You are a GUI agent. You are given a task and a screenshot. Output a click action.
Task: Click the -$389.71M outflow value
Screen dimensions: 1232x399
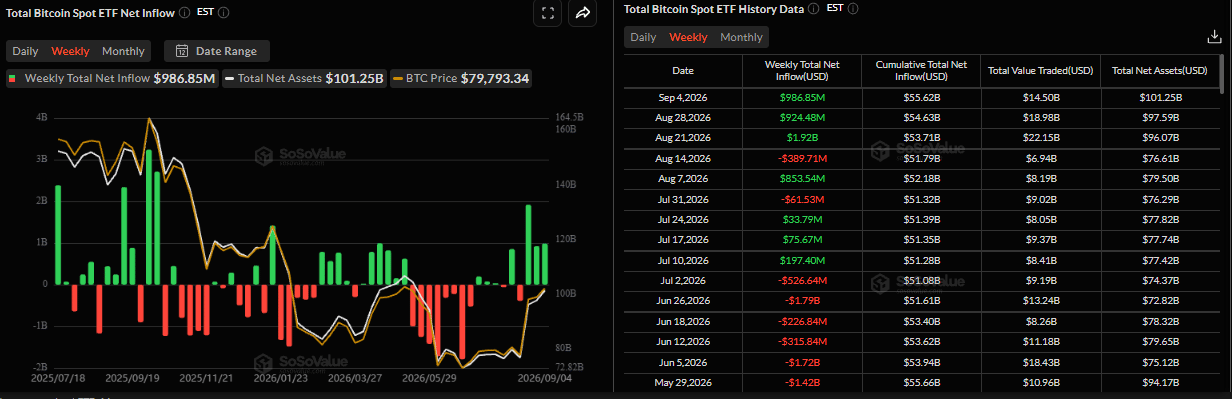(x=802, y=158)
